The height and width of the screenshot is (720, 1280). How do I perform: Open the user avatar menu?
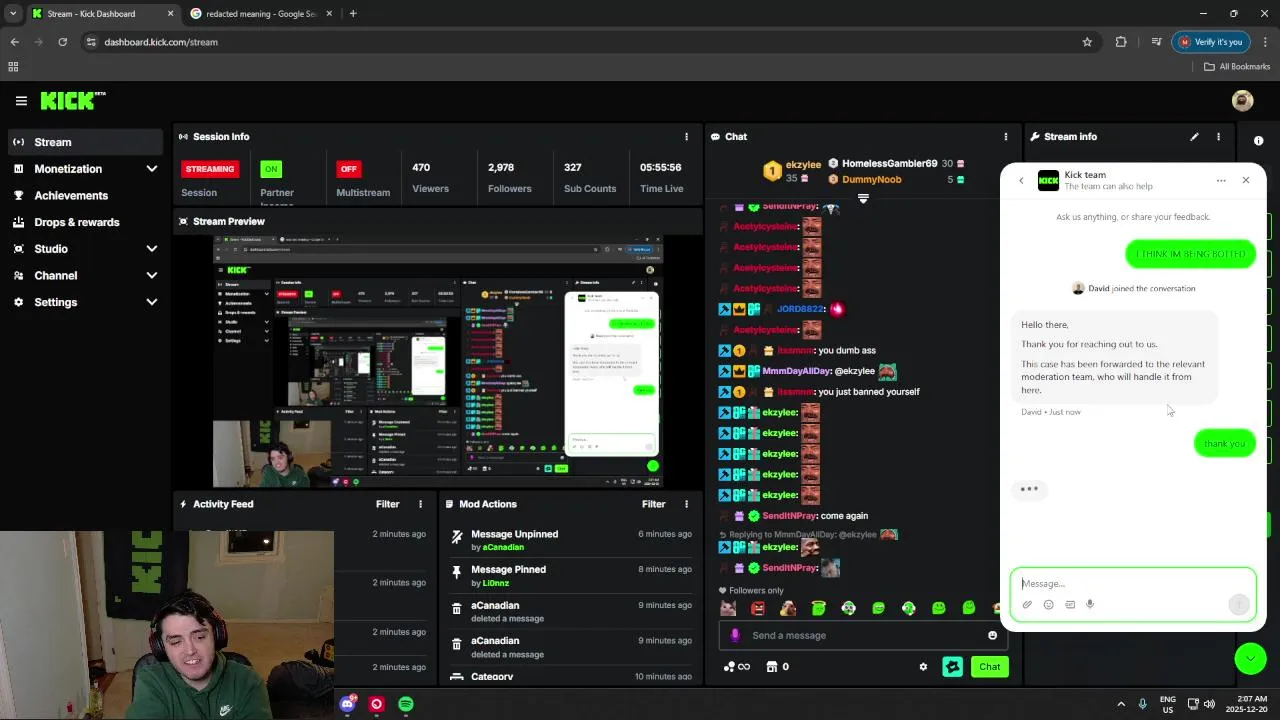pyautogui.click(x=1243, y=100)
